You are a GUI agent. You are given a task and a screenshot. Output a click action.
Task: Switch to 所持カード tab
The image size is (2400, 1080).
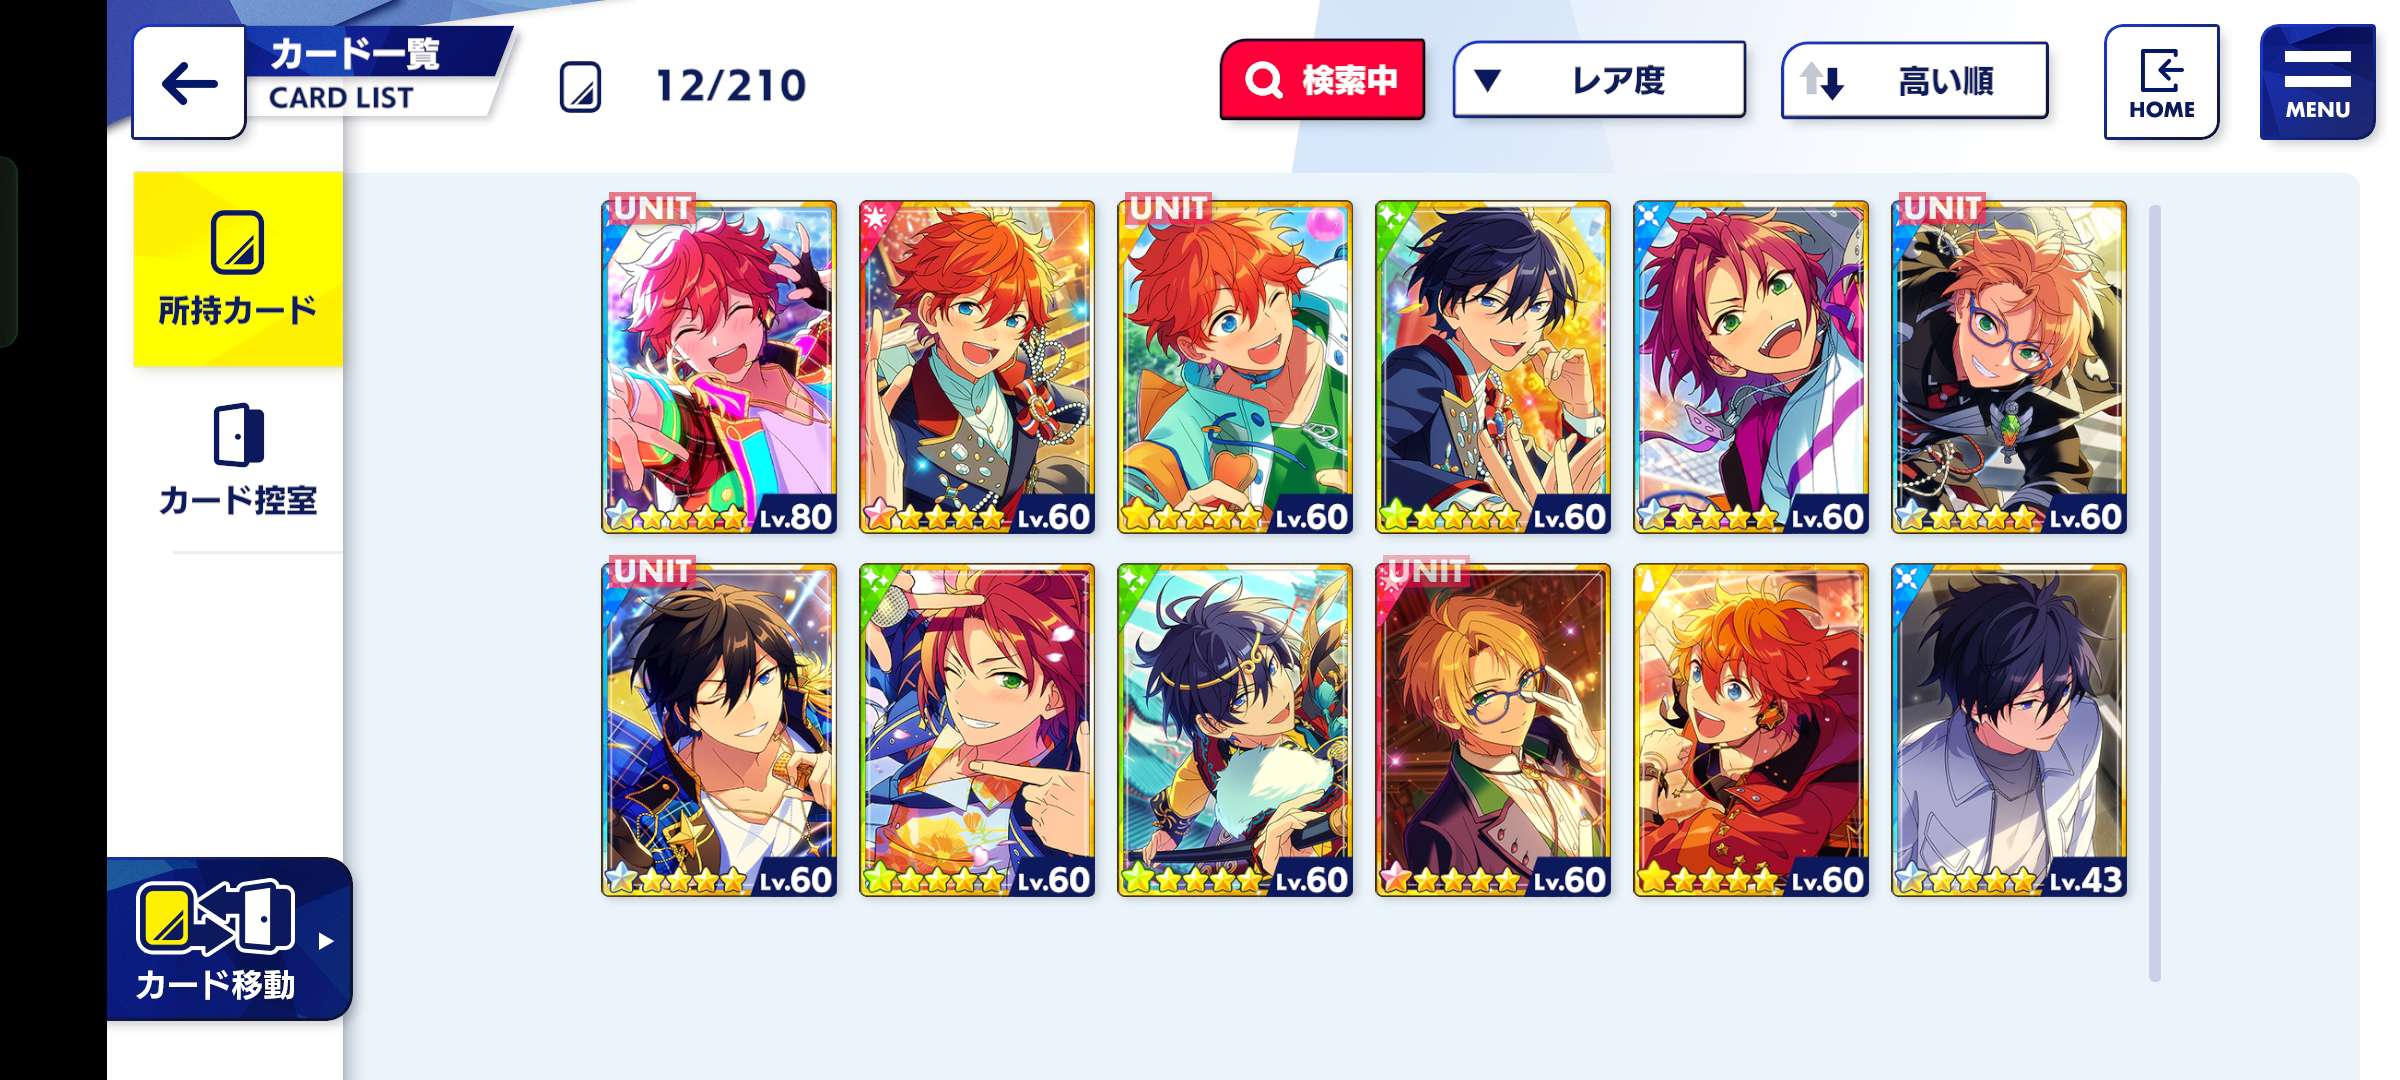238,269
